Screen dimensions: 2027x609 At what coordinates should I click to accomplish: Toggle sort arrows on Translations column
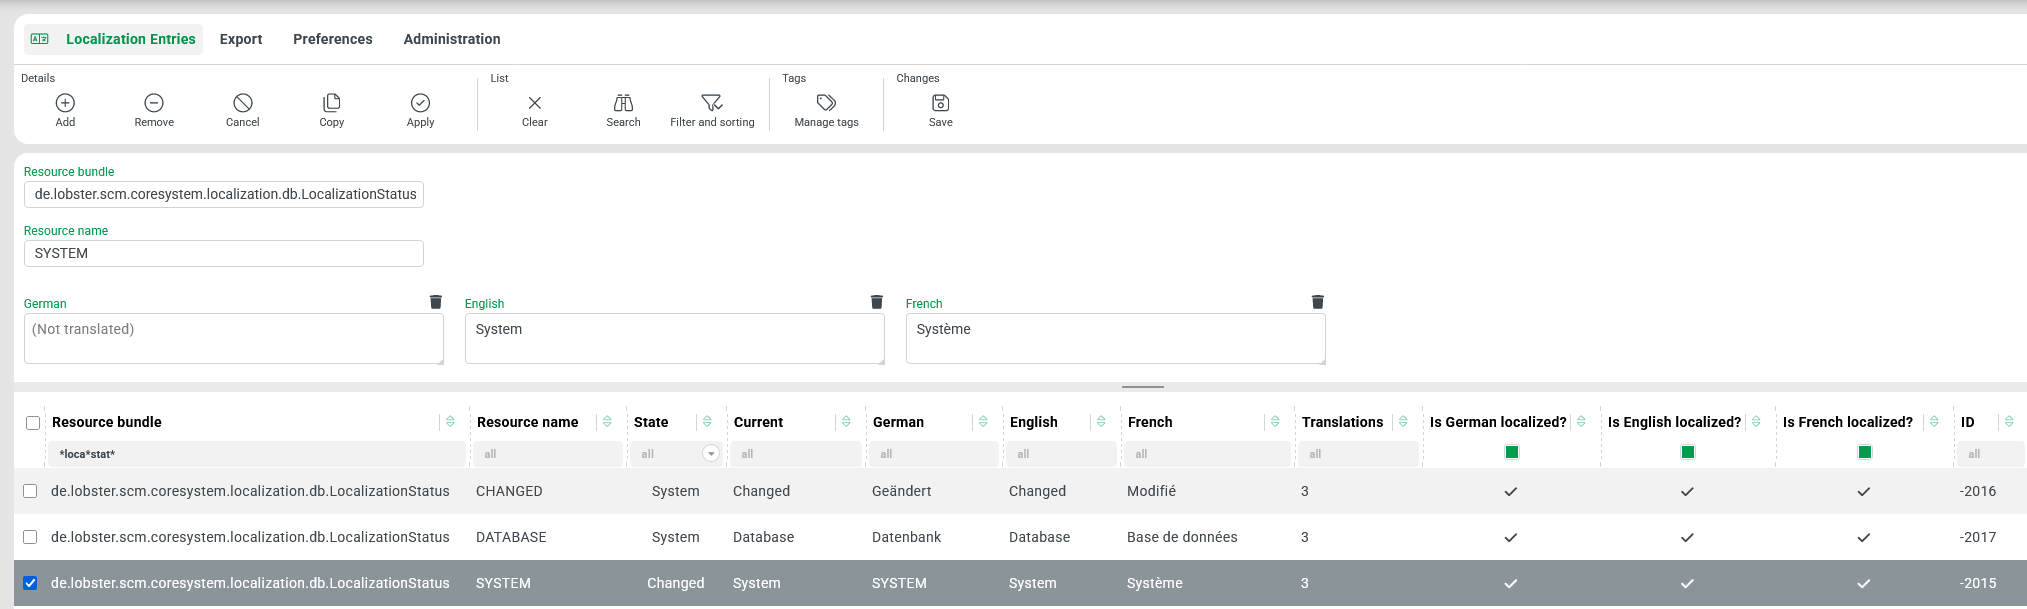coord(1403,422)
